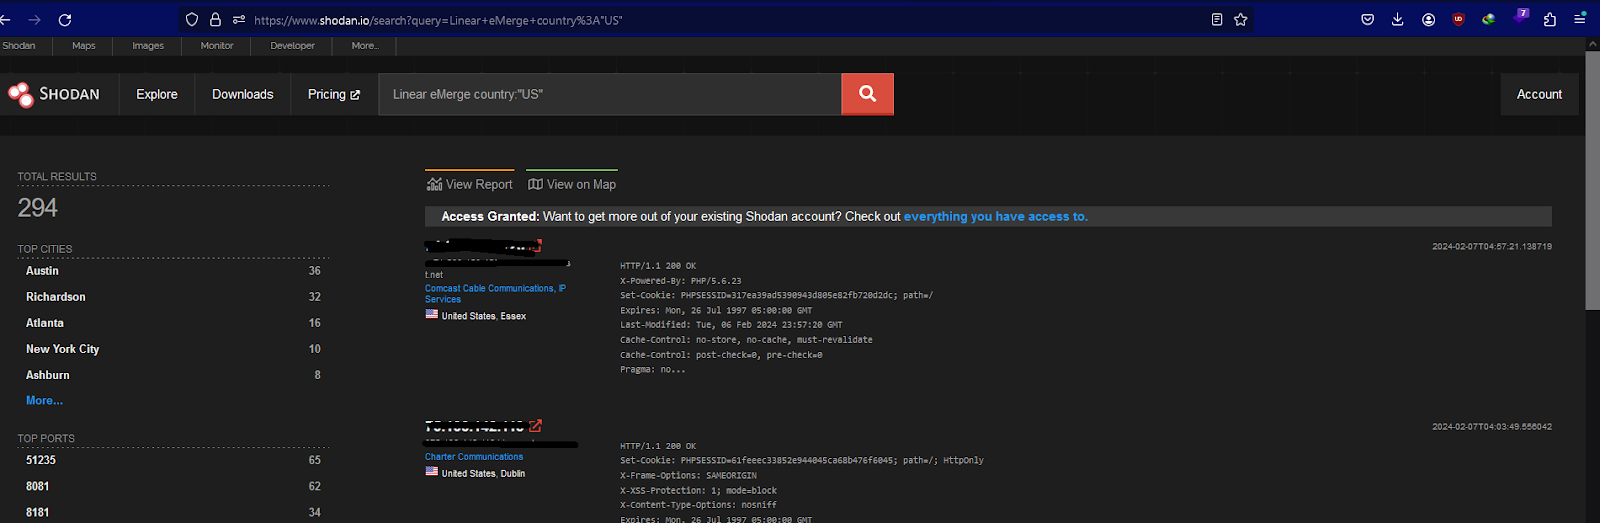Click 'United States, Dublin' location text

[x=483, y=474]
